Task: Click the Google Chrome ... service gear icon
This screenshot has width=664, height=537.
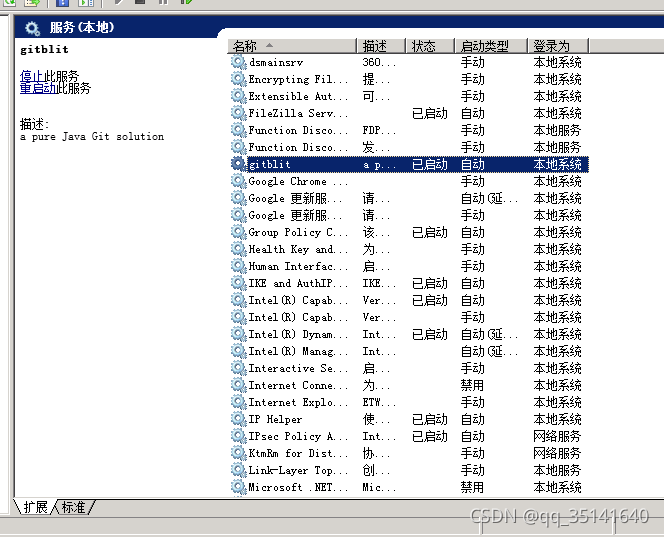Action: click(x=238, y=181)
